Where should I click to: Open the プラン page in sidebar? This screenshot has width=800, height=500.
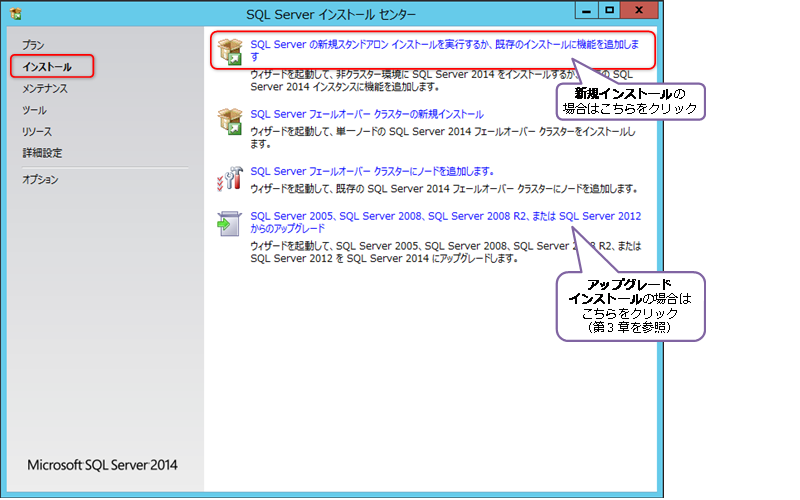pyautogui.click(x=33, y=45)
